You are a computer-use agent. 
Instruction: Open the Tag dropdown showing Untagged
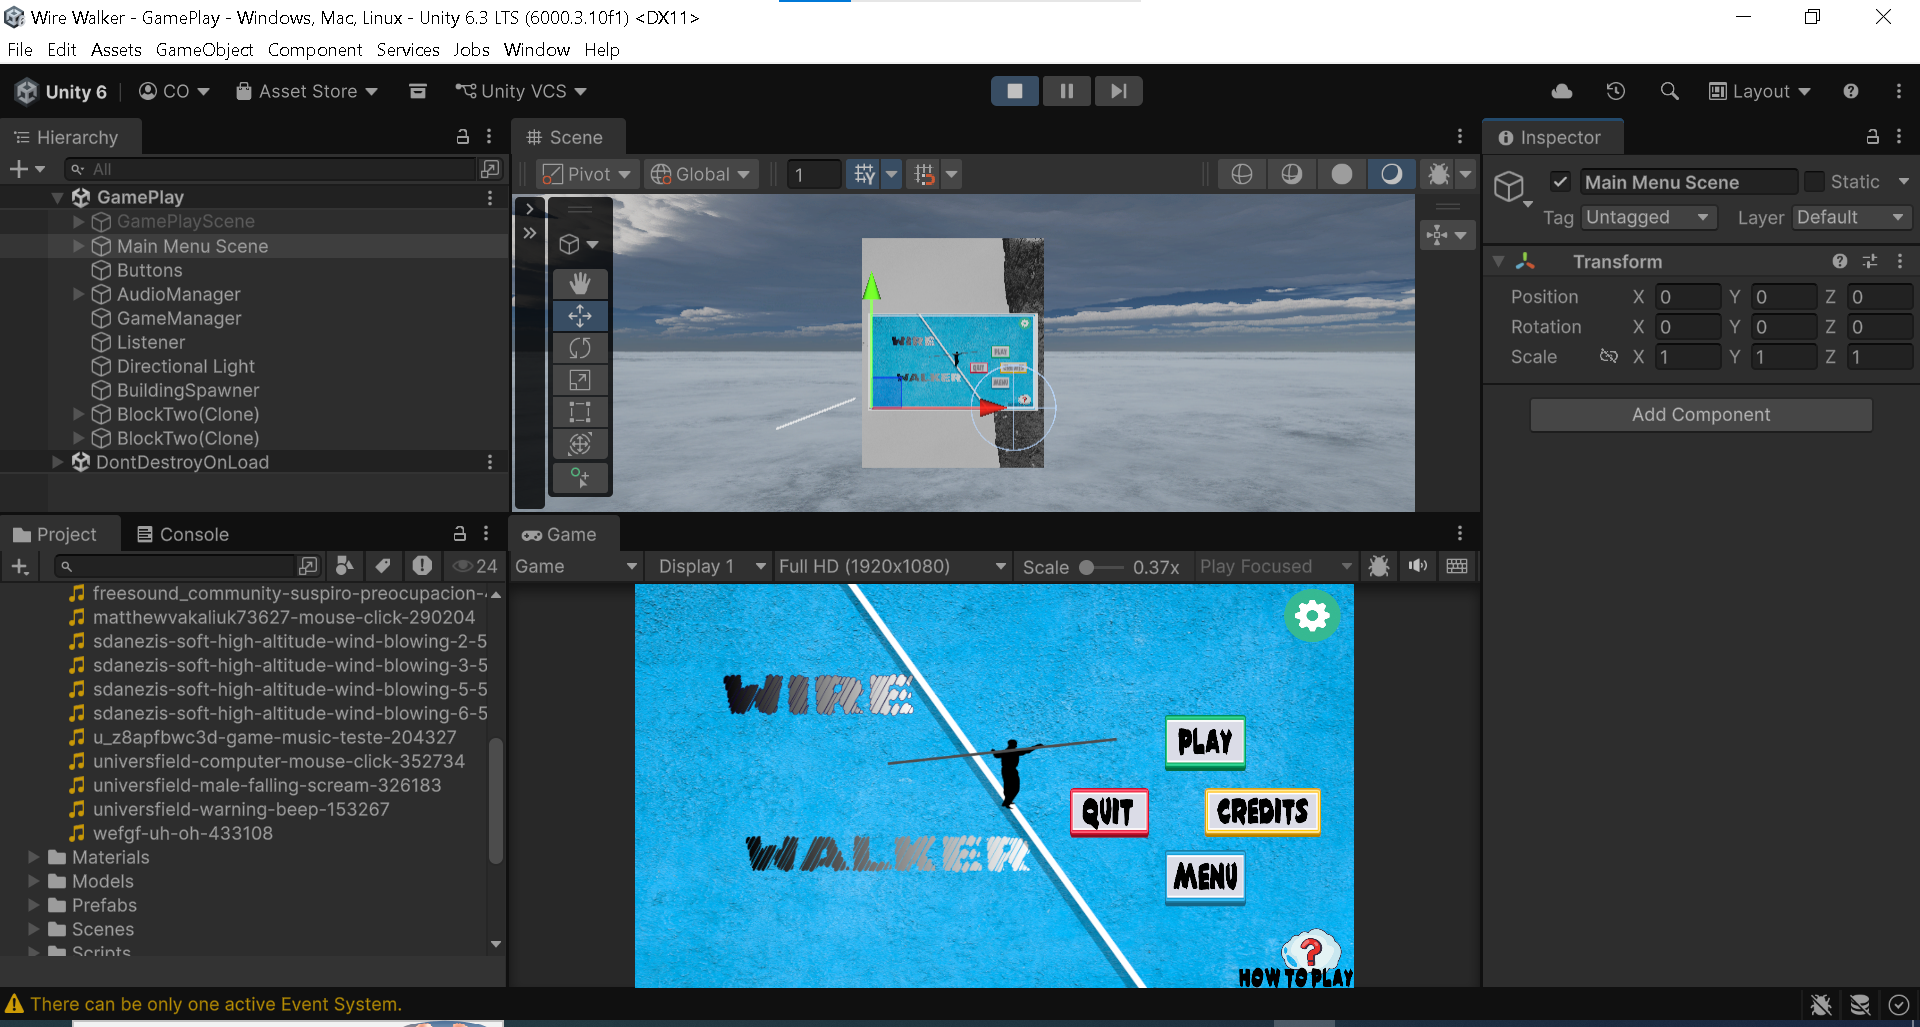1648,217
